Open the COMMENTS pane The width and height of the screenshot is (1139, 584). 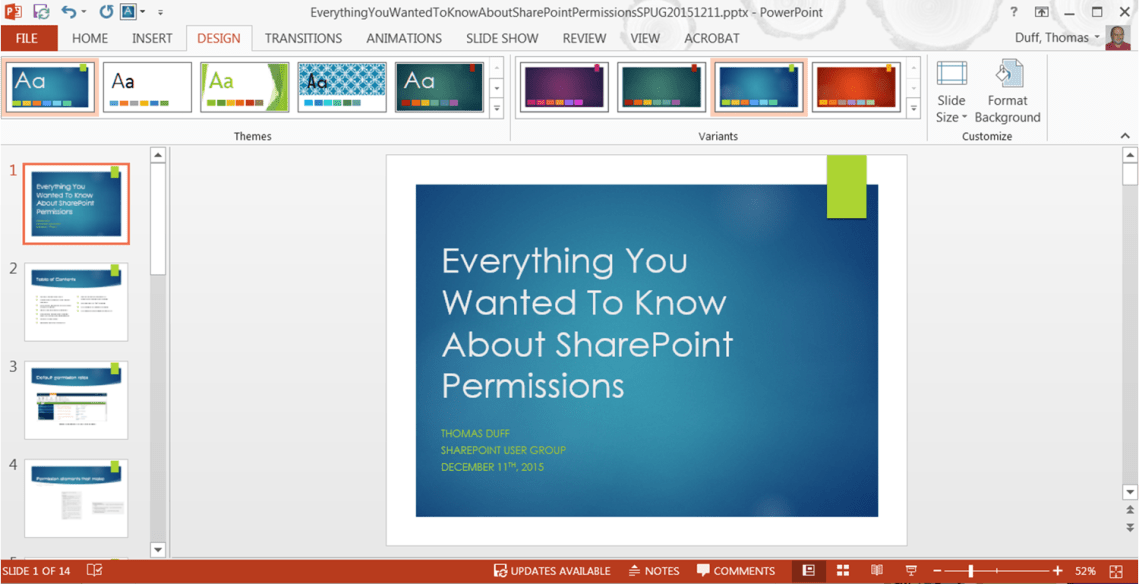737,570
